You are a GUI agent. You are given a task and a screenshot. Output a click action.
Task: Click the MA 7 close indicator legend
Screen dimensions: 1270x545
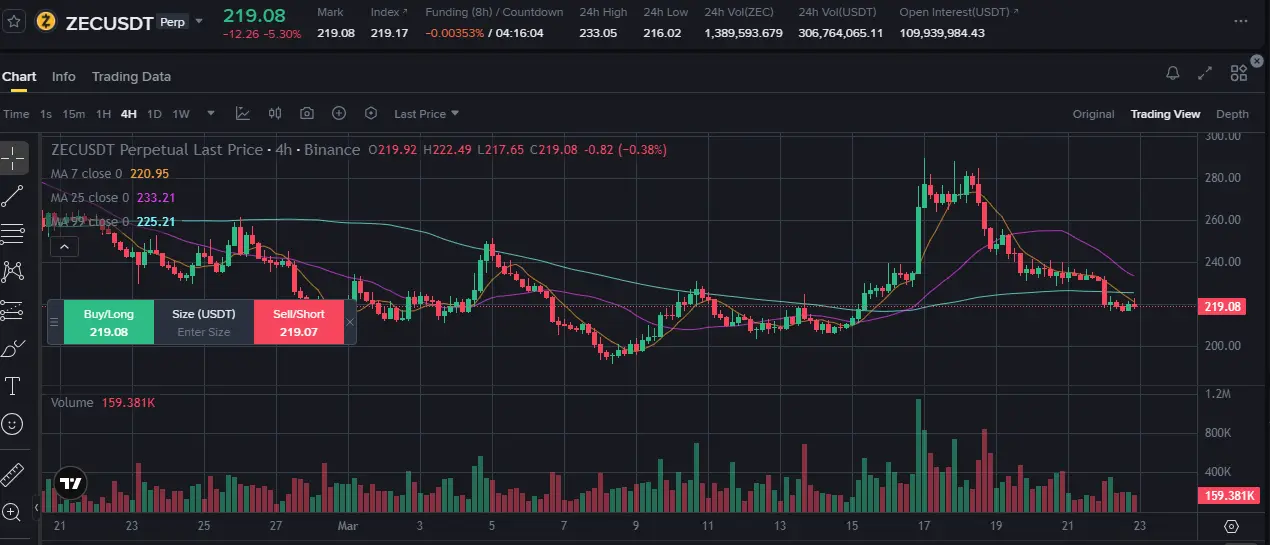[x=110, y=173]
